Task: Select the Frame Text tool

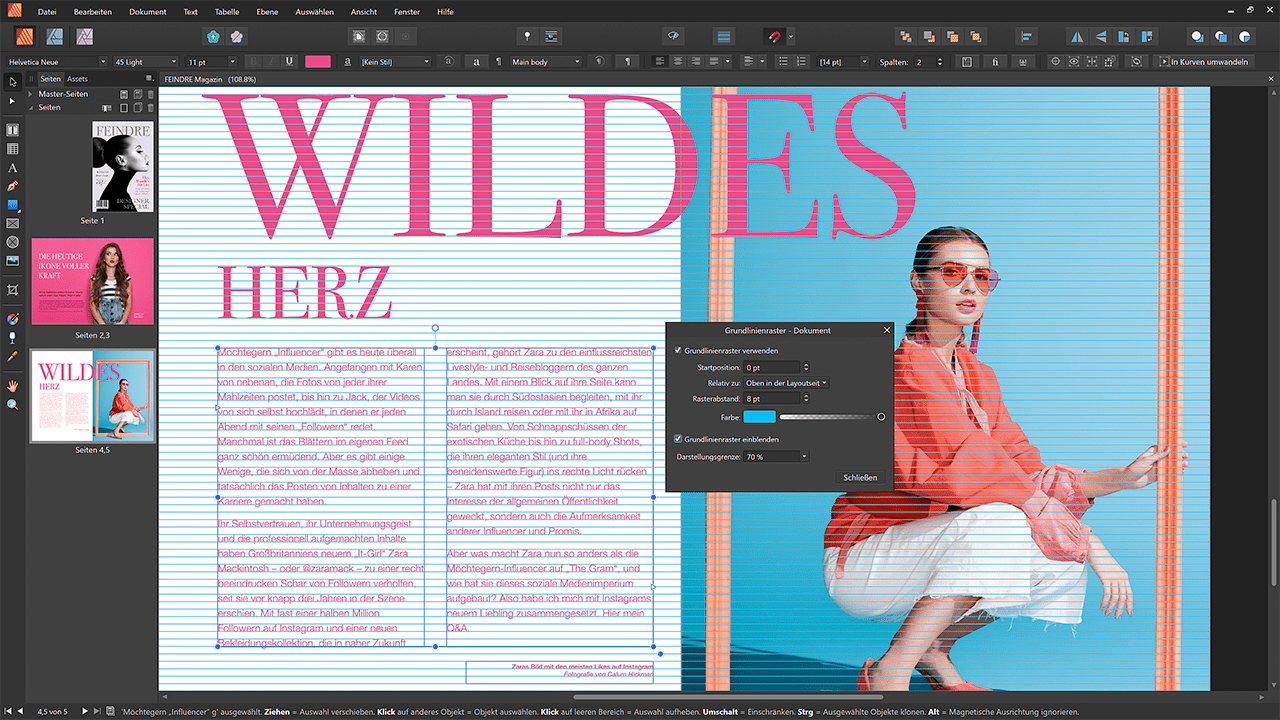Action: coord(12,130)
